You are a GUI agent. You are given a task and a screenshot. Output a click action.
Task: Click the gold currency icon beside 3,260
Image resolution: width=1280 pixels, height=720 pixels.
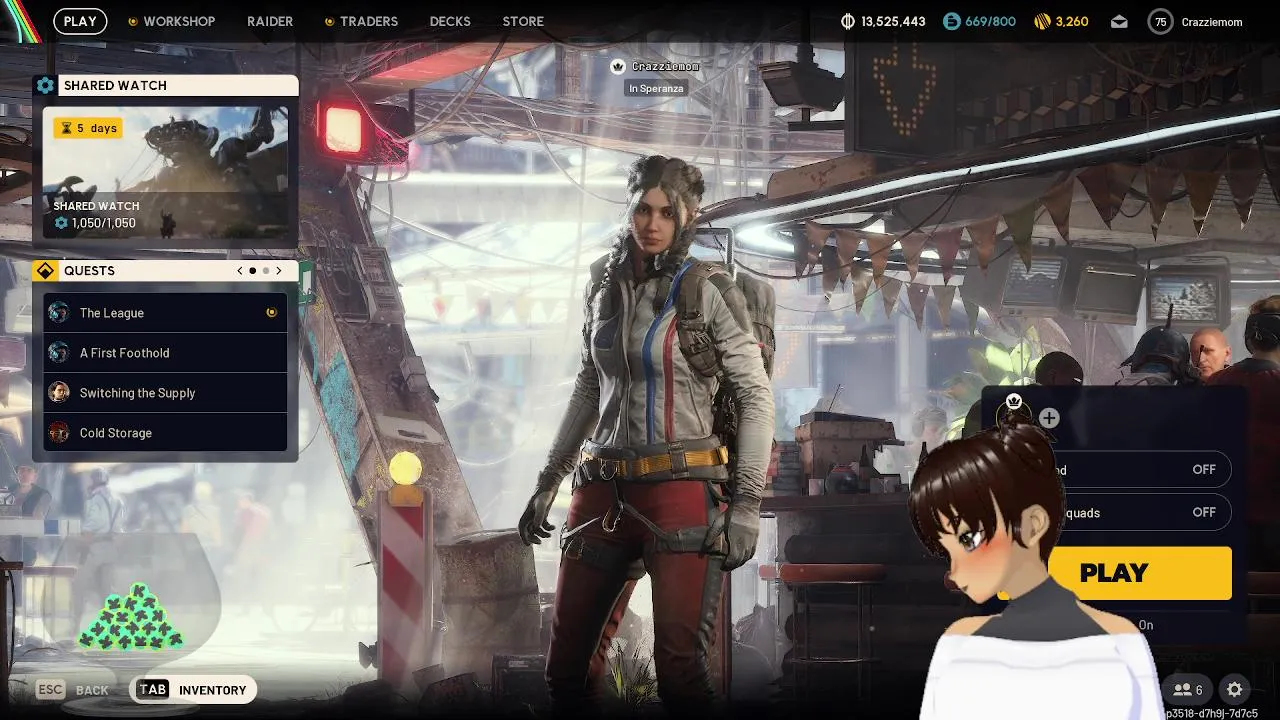(1043, 21)
